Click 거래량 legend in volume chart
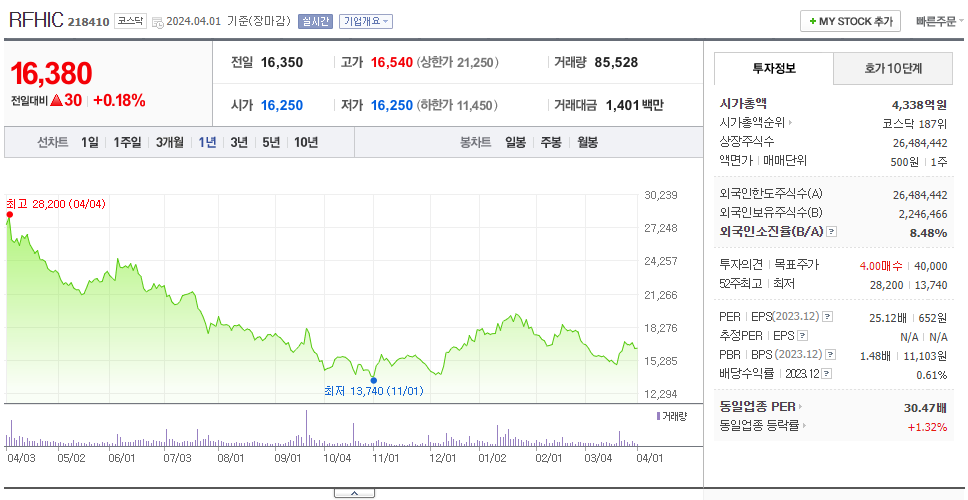 (671, 417)
